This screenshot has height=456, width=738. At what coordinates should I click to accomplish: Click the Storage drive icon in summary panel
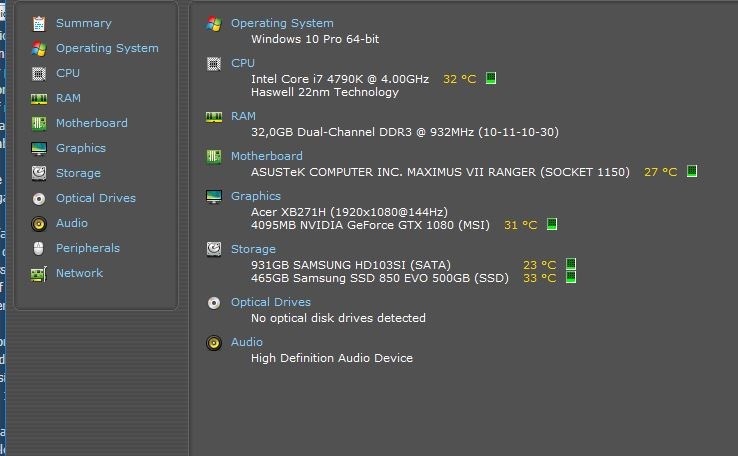click(214, 249)
